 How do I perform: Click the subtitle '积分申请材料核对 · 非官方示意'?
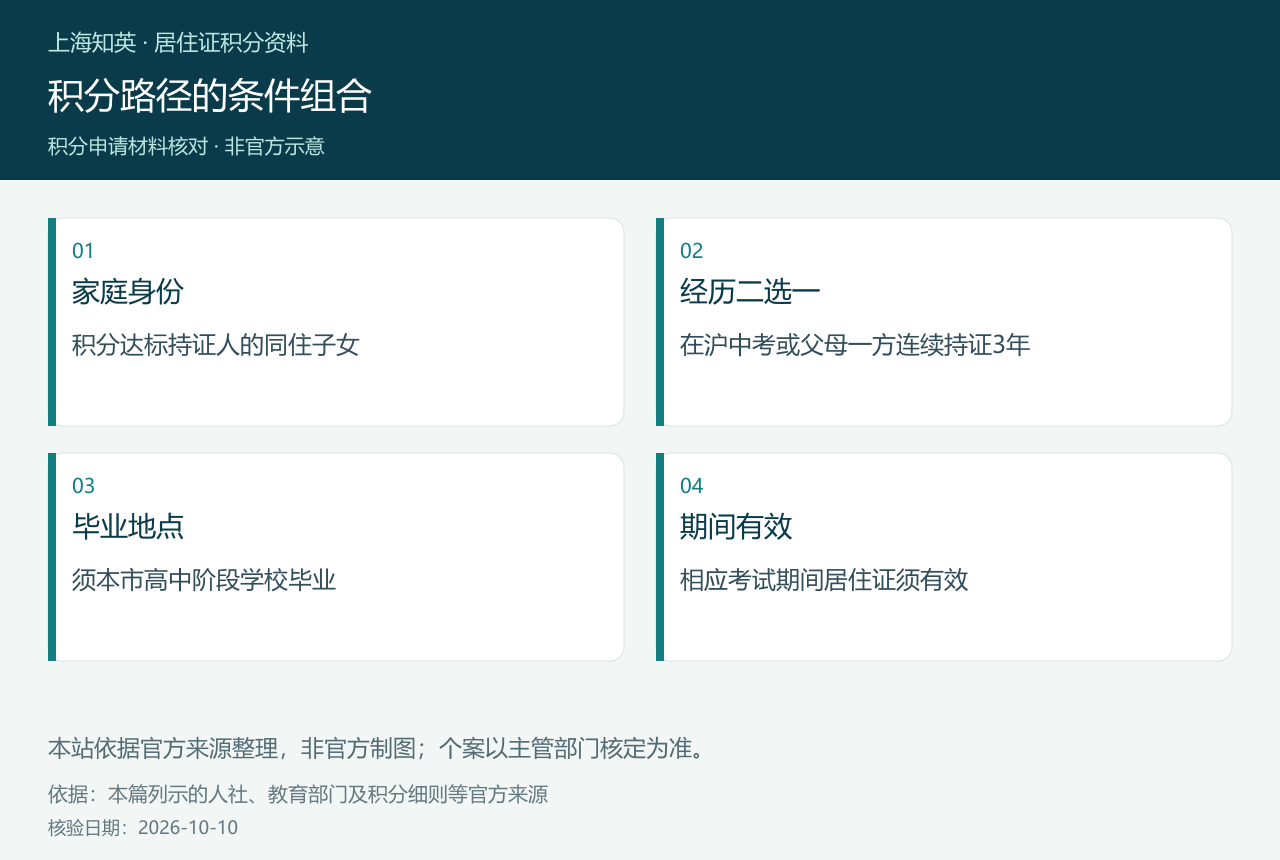click(186, 146)
